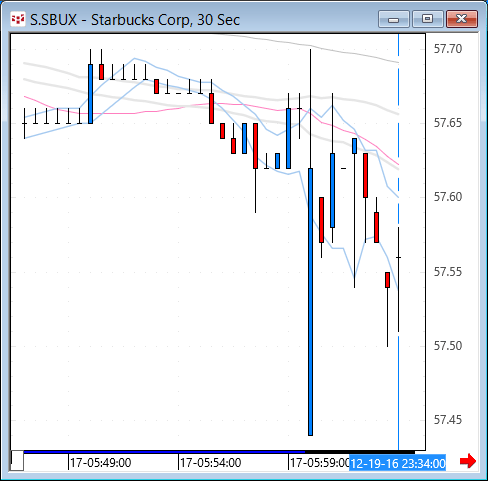Click the 57.45 price label

(448, 420)
